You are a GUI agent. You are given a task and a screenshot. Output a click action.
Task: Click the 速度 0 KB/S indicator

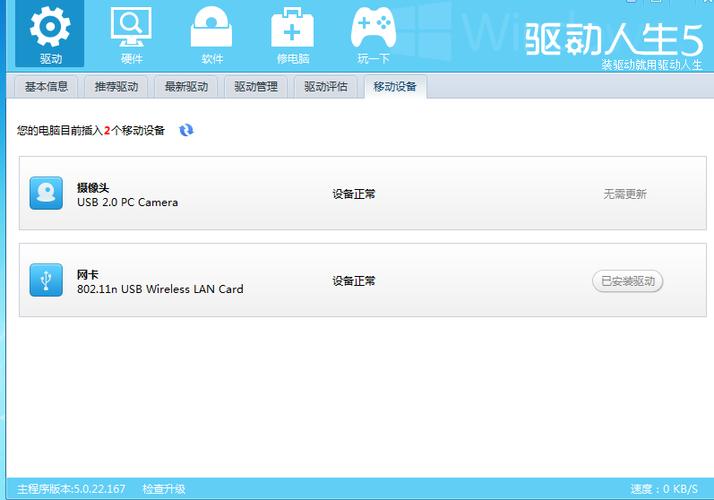pos(664,489)
